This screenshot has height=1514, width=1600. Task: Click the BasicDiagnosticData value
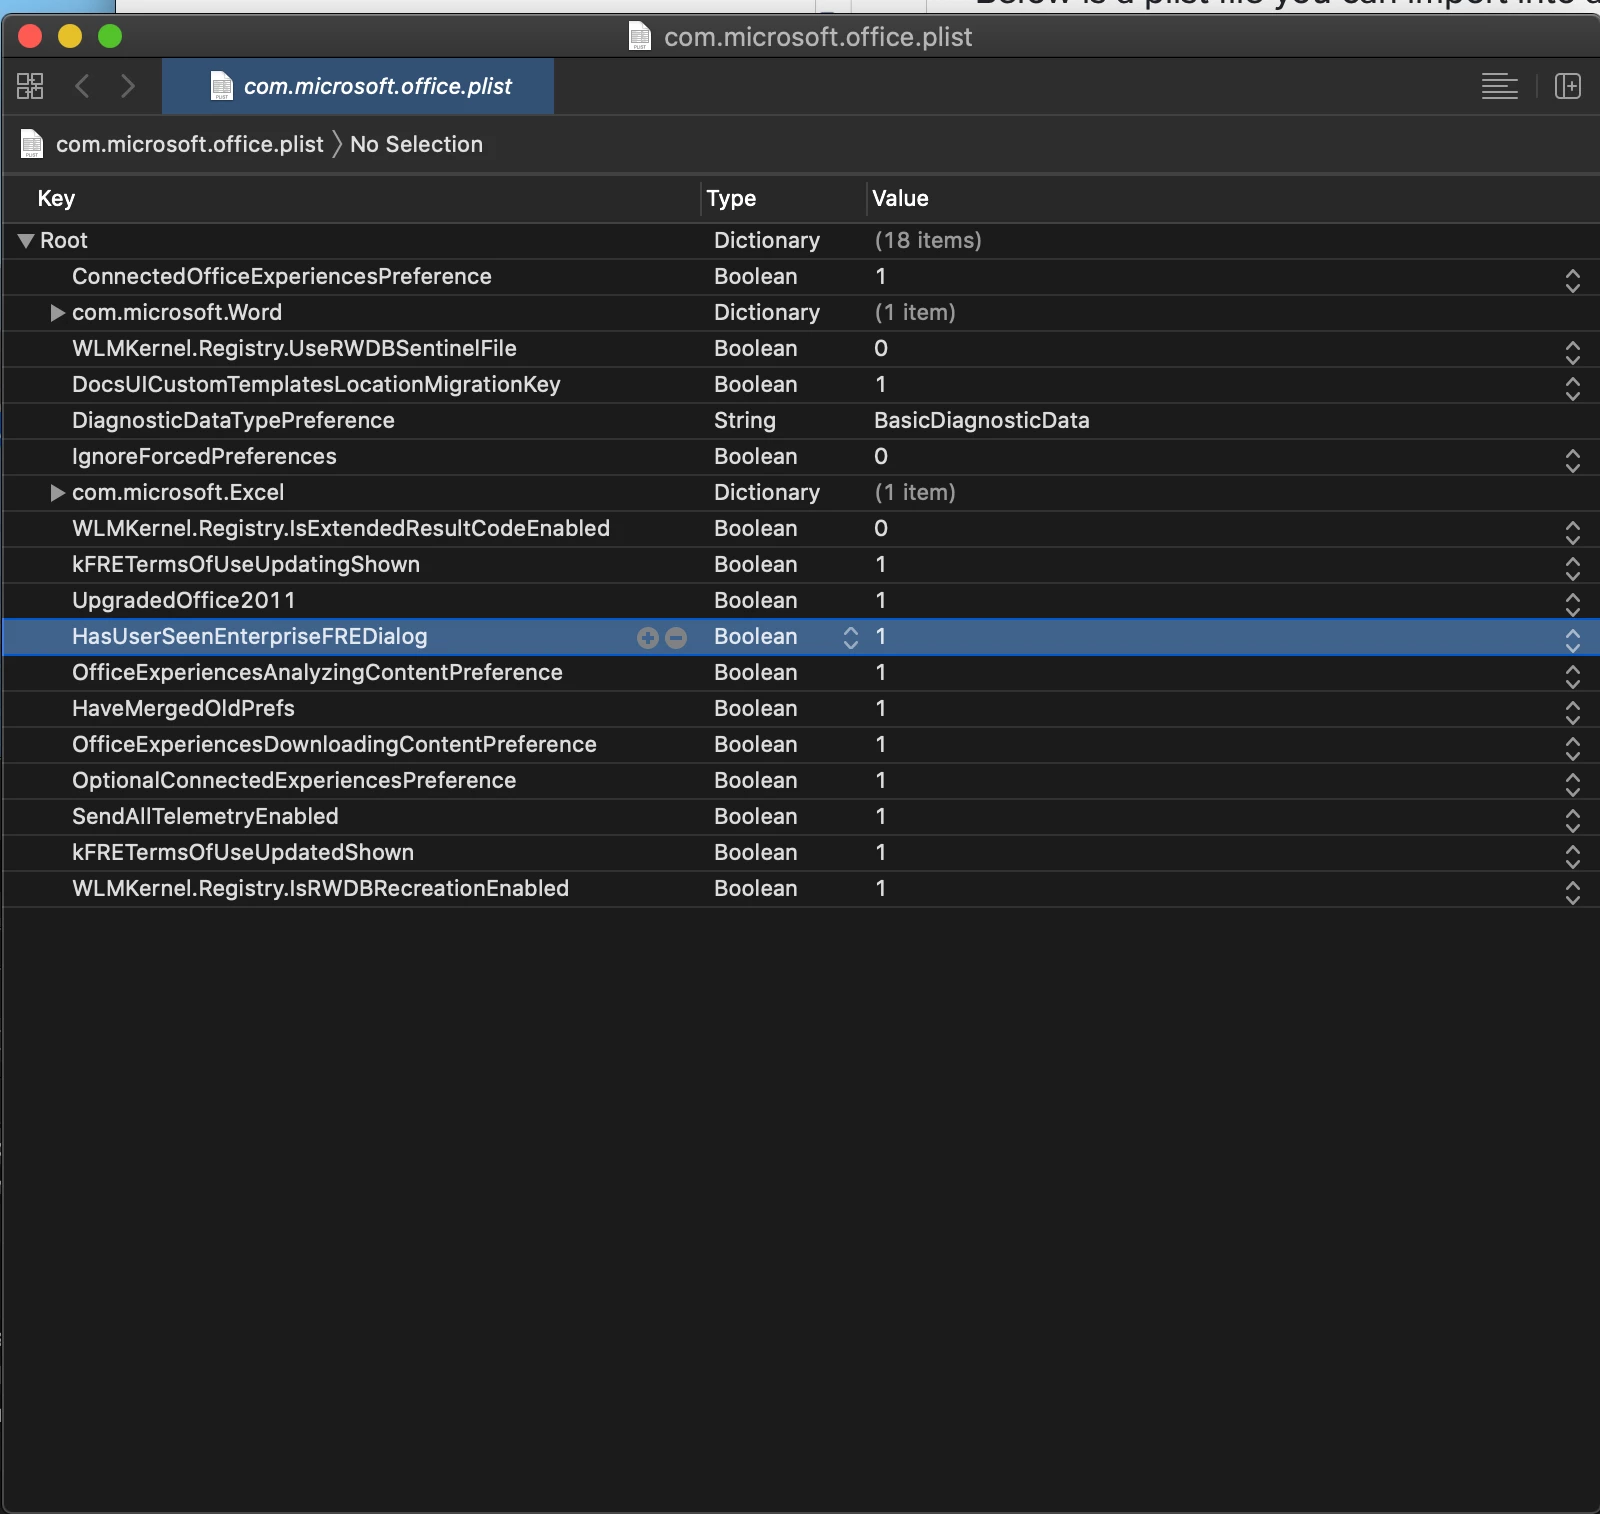(982, 421)
